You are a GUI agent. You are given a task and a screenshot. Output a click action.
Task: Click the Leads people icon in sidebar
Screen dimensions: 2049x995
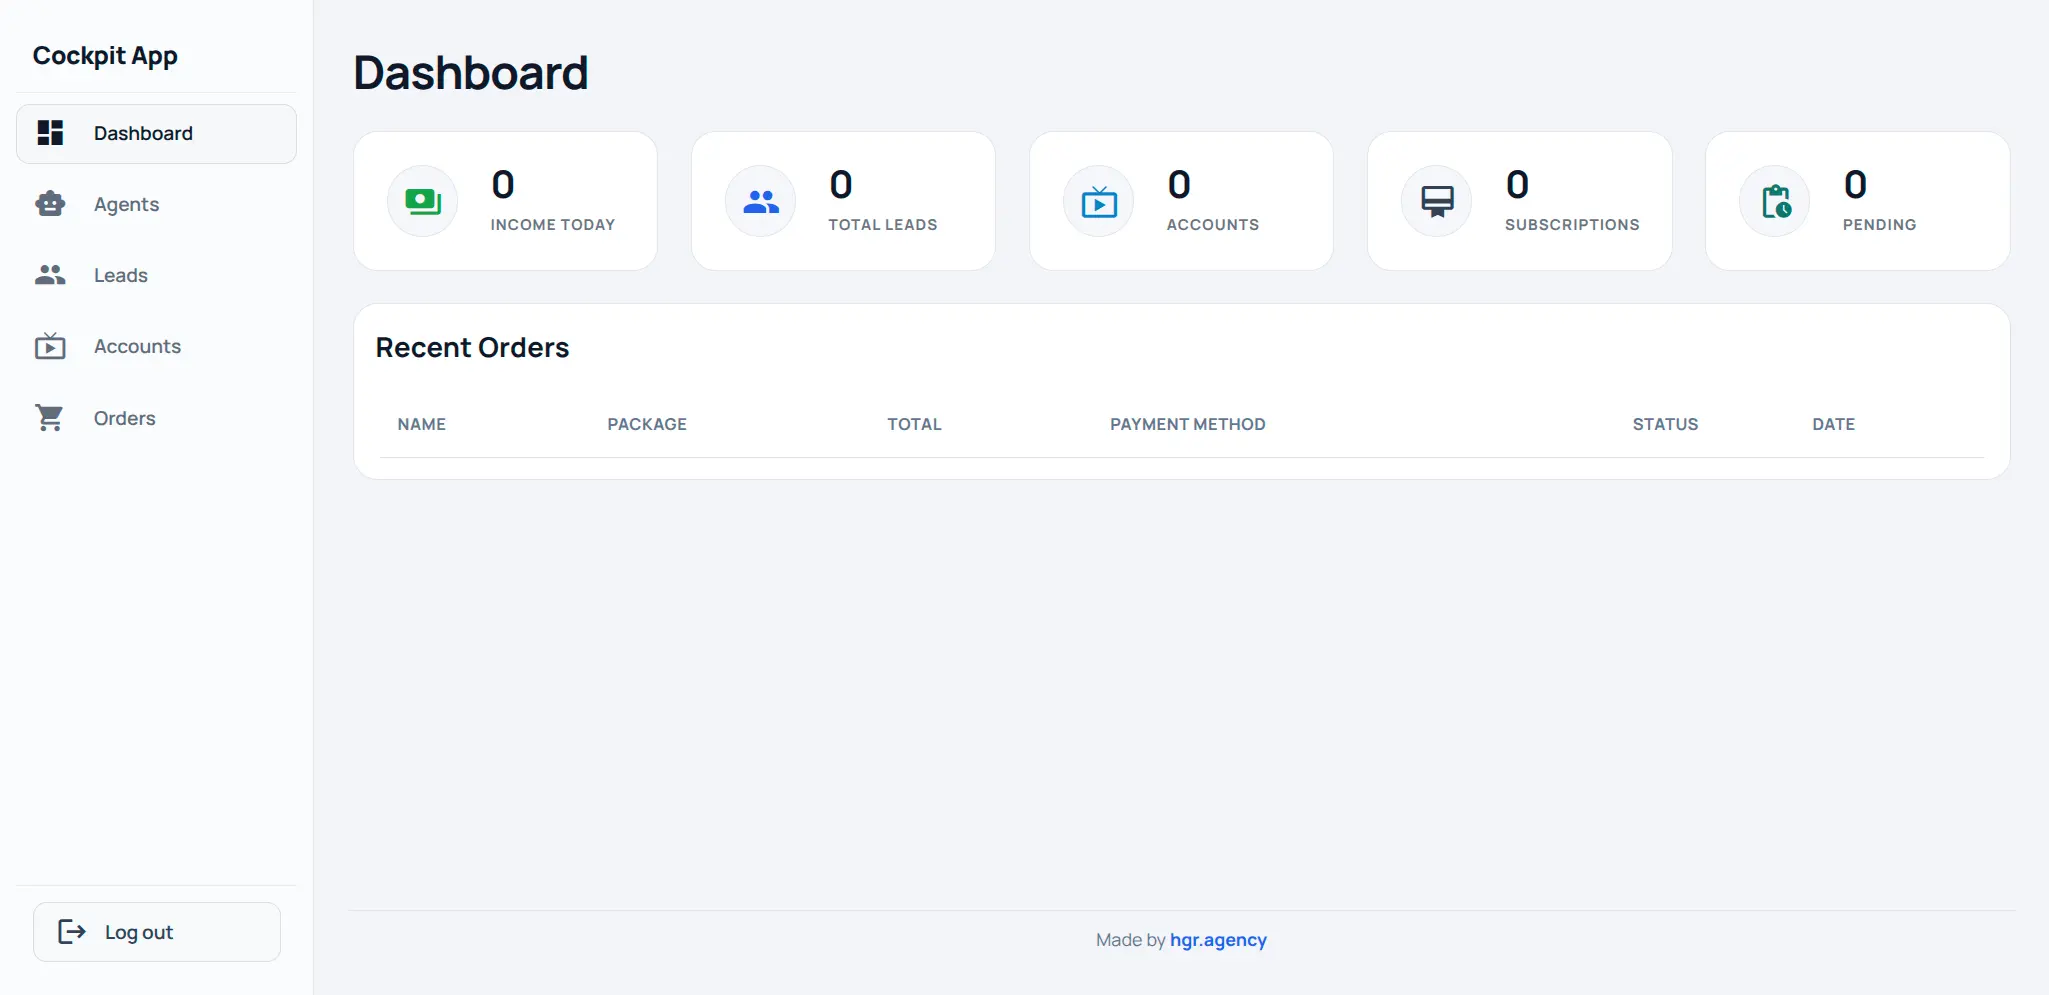[x=50, y=275]
